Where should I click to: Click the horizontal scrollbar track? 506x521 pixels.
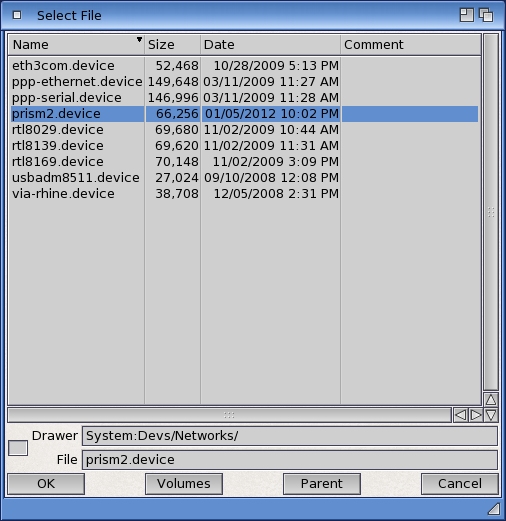[229, 415]
